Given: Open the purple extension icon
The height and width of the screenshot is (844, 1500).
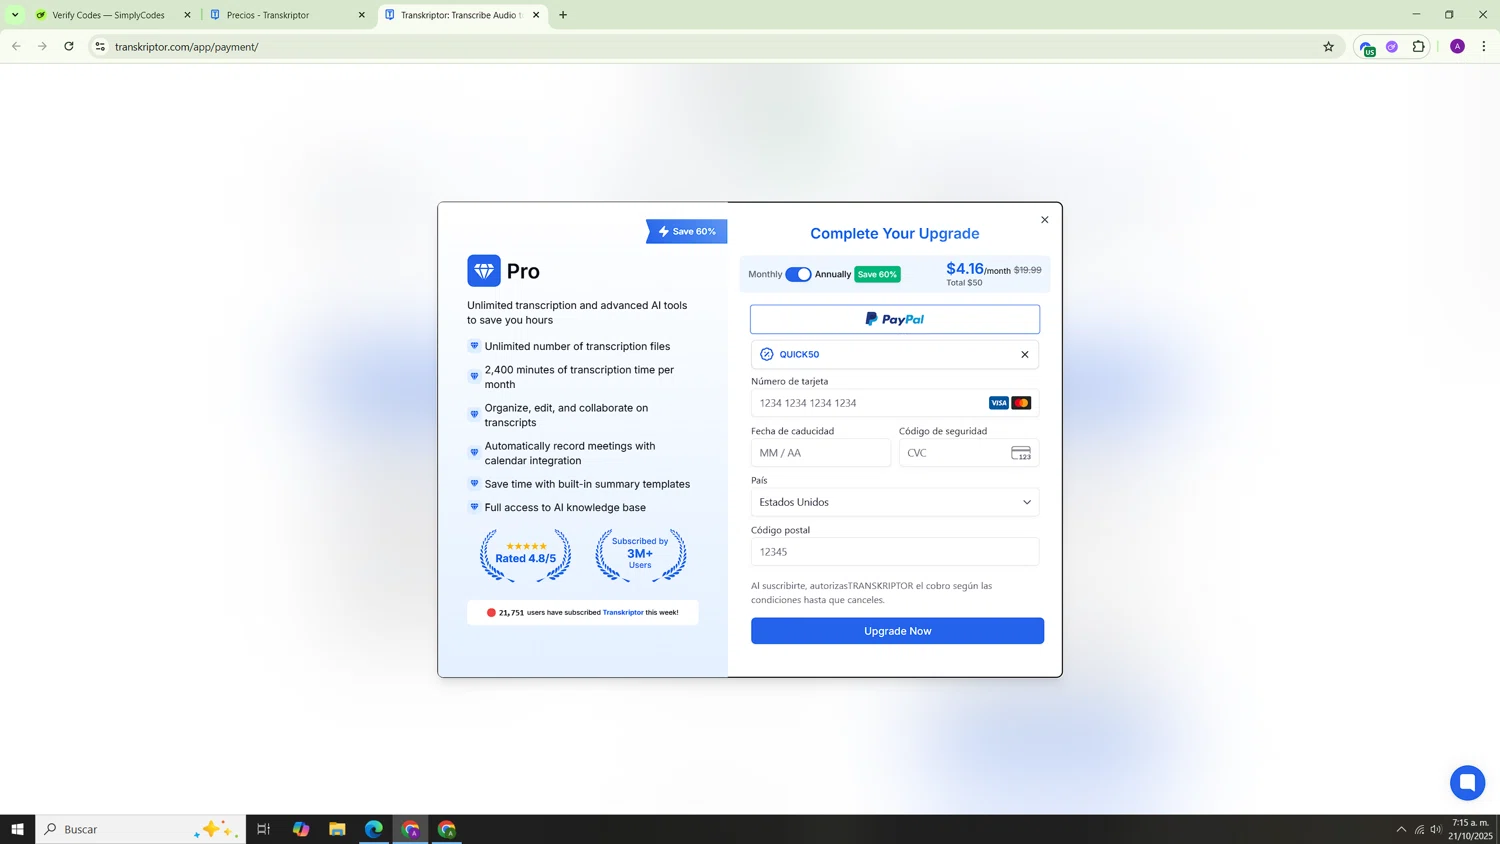Looking at the screenshot, I should pos(1392,46).
